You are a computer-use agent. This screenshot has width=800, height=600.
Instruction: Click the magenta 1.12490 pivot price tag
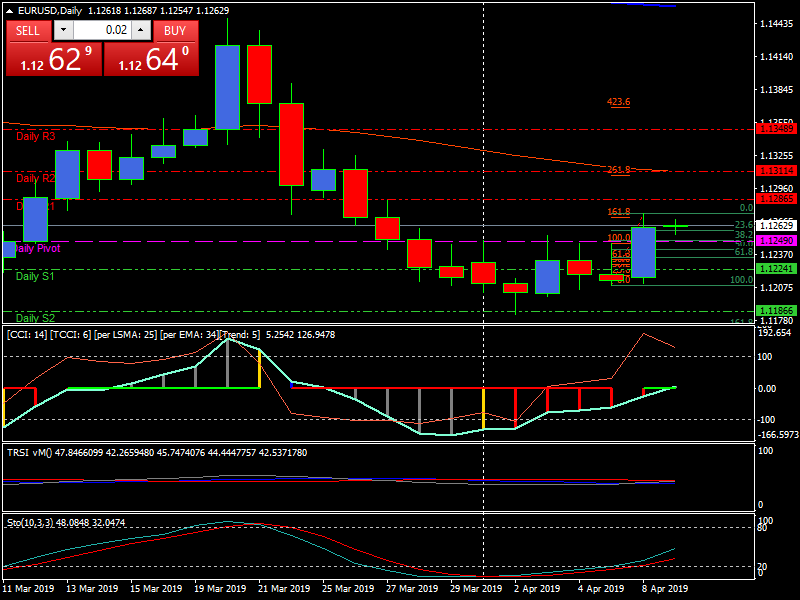point(777,241)
